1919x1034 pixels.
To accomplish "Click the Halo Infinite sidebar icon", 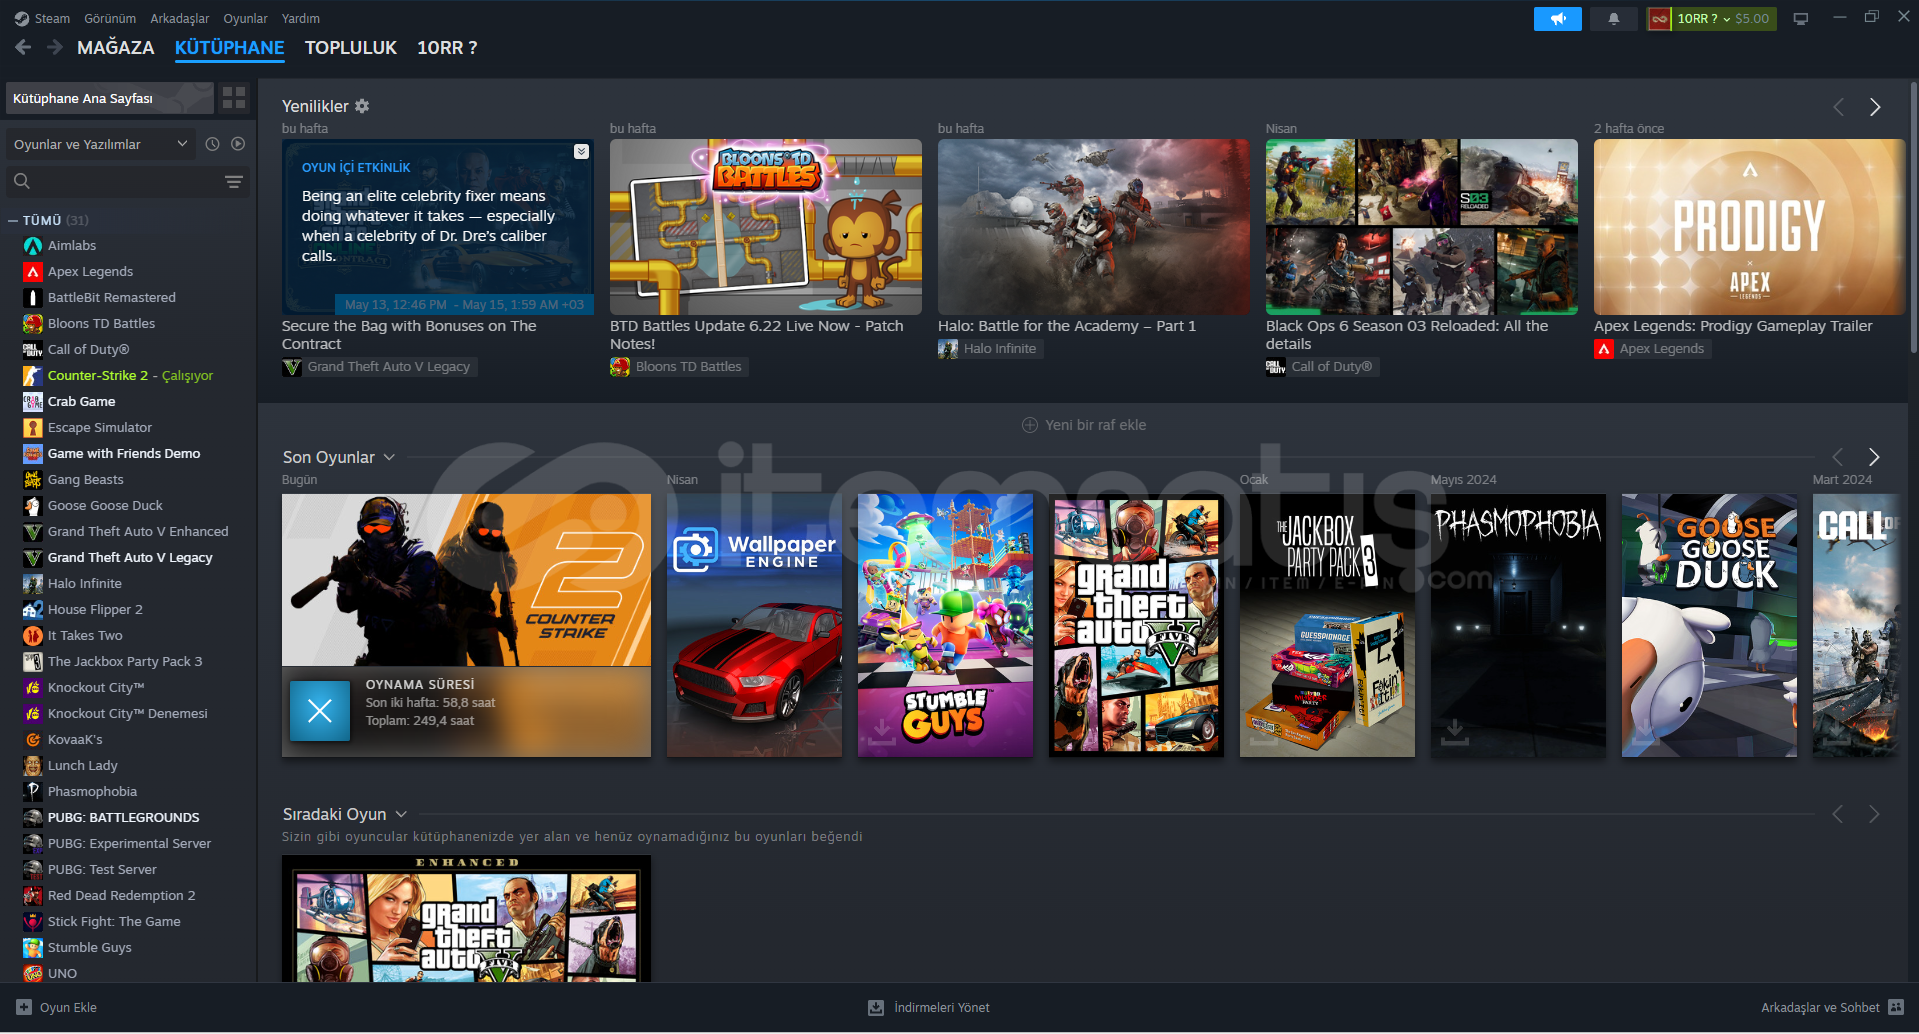I will (x=33, y=584).
